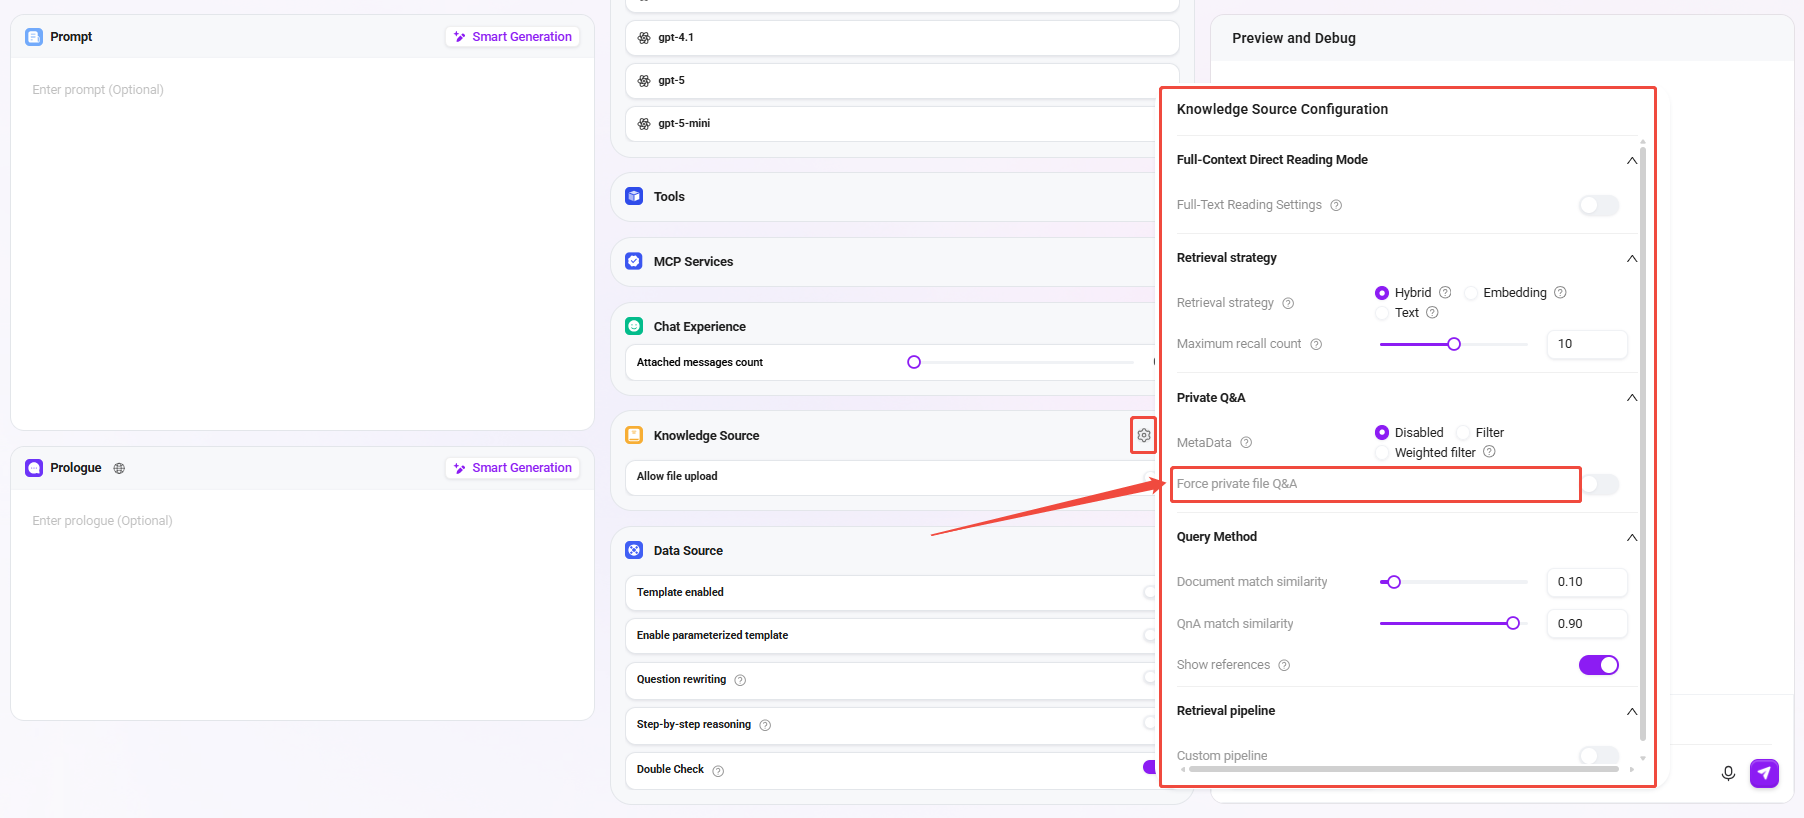This screenshot has height=818, width=1804.
Task: Click Smart Generation button for Prologue
Action: click(512, 468)
